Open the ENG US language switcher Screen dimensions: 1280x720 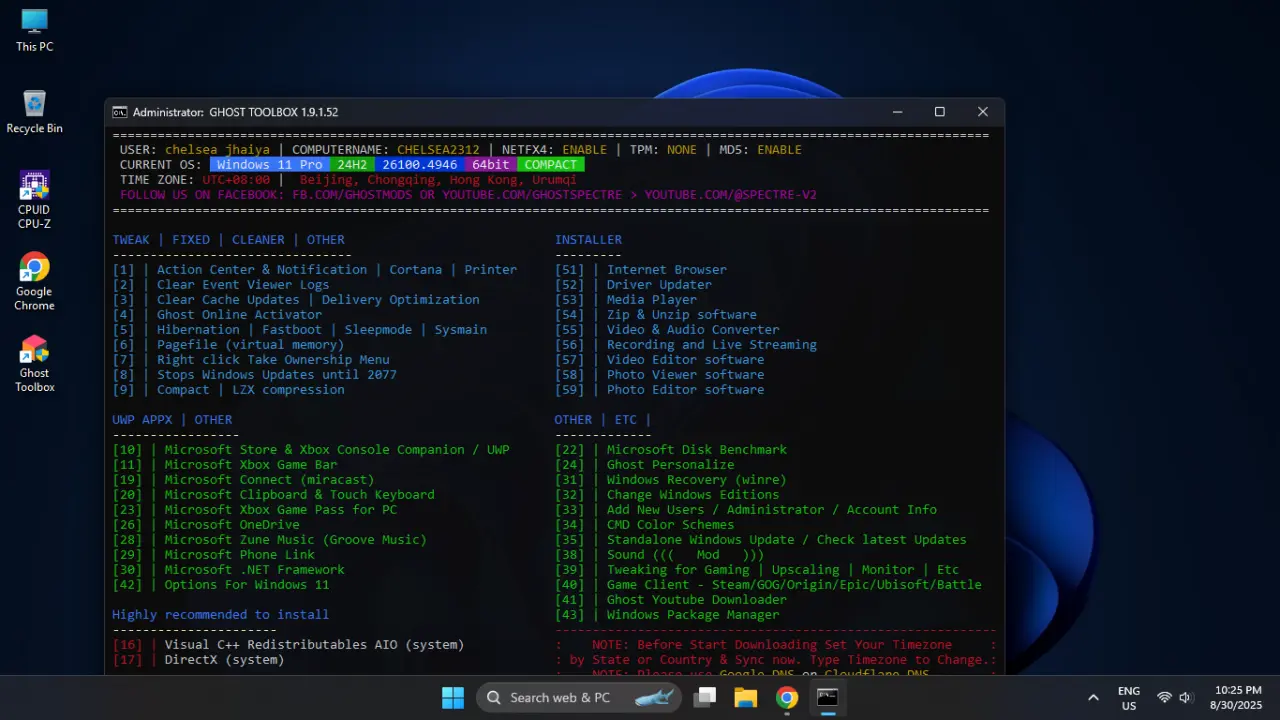point(1129,698)
